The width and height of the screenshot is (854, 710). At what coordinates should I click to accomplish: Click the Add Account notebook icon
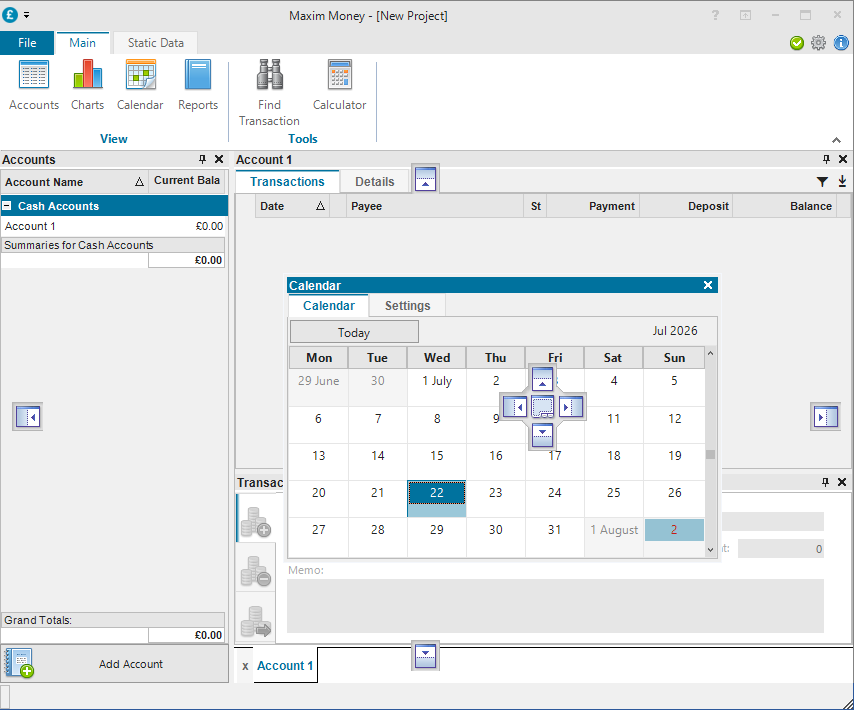coord(19,663)
